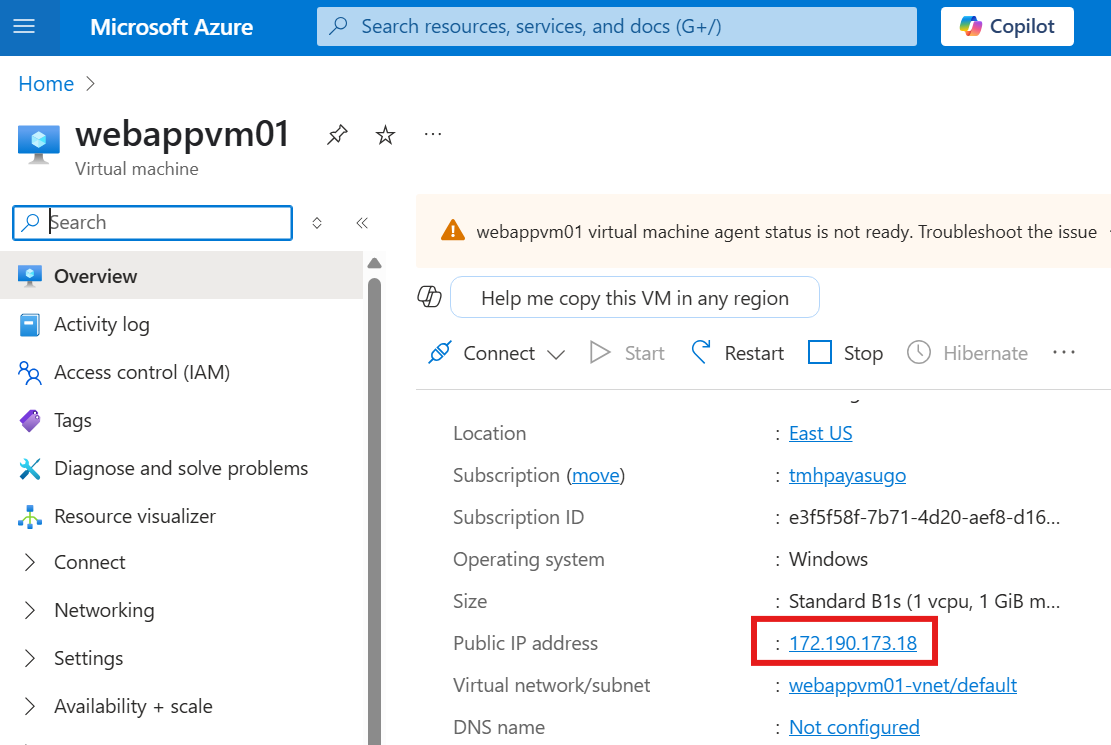1111x745 pixels.
Task: Collapse the left resource menu
Action: (x=362, y=223)
